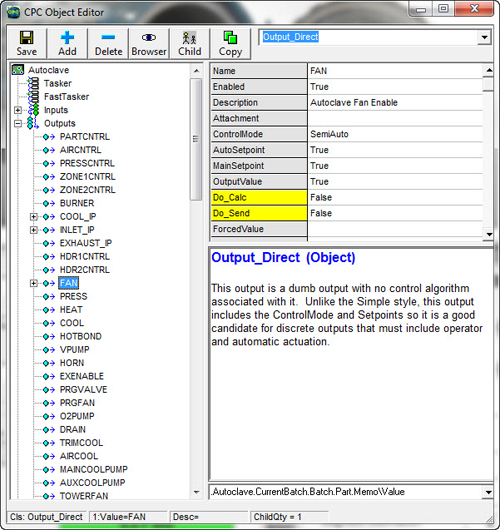Click the Do_Send False value cell
The width and height of the screenshot is (500, 530).
pyautogui.click(x=395, y=213)
